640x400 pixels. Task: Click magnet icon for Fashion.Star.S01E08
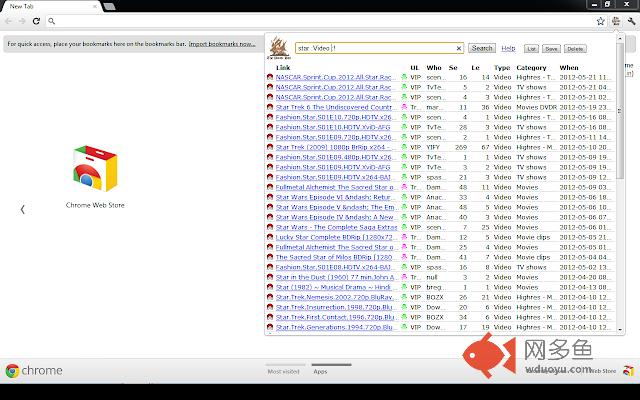pyautogui.click(x=270, y=267)
